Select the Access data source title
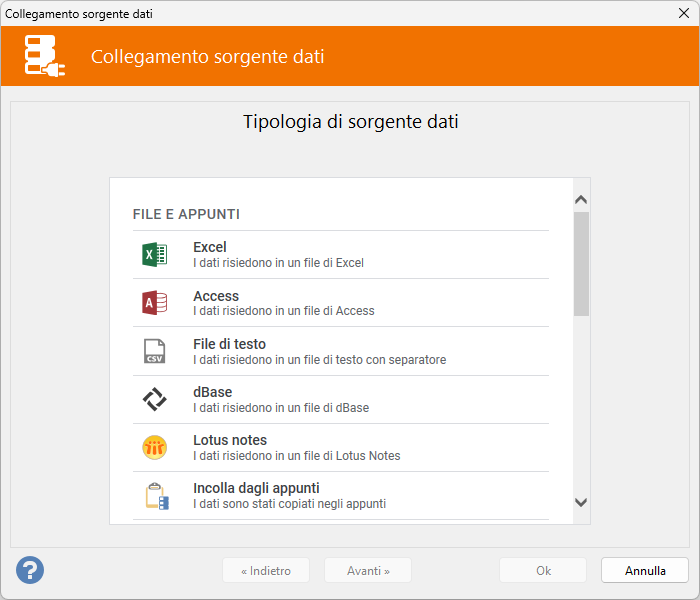Viewport: 700px width, 600px height. pos(216,296)
